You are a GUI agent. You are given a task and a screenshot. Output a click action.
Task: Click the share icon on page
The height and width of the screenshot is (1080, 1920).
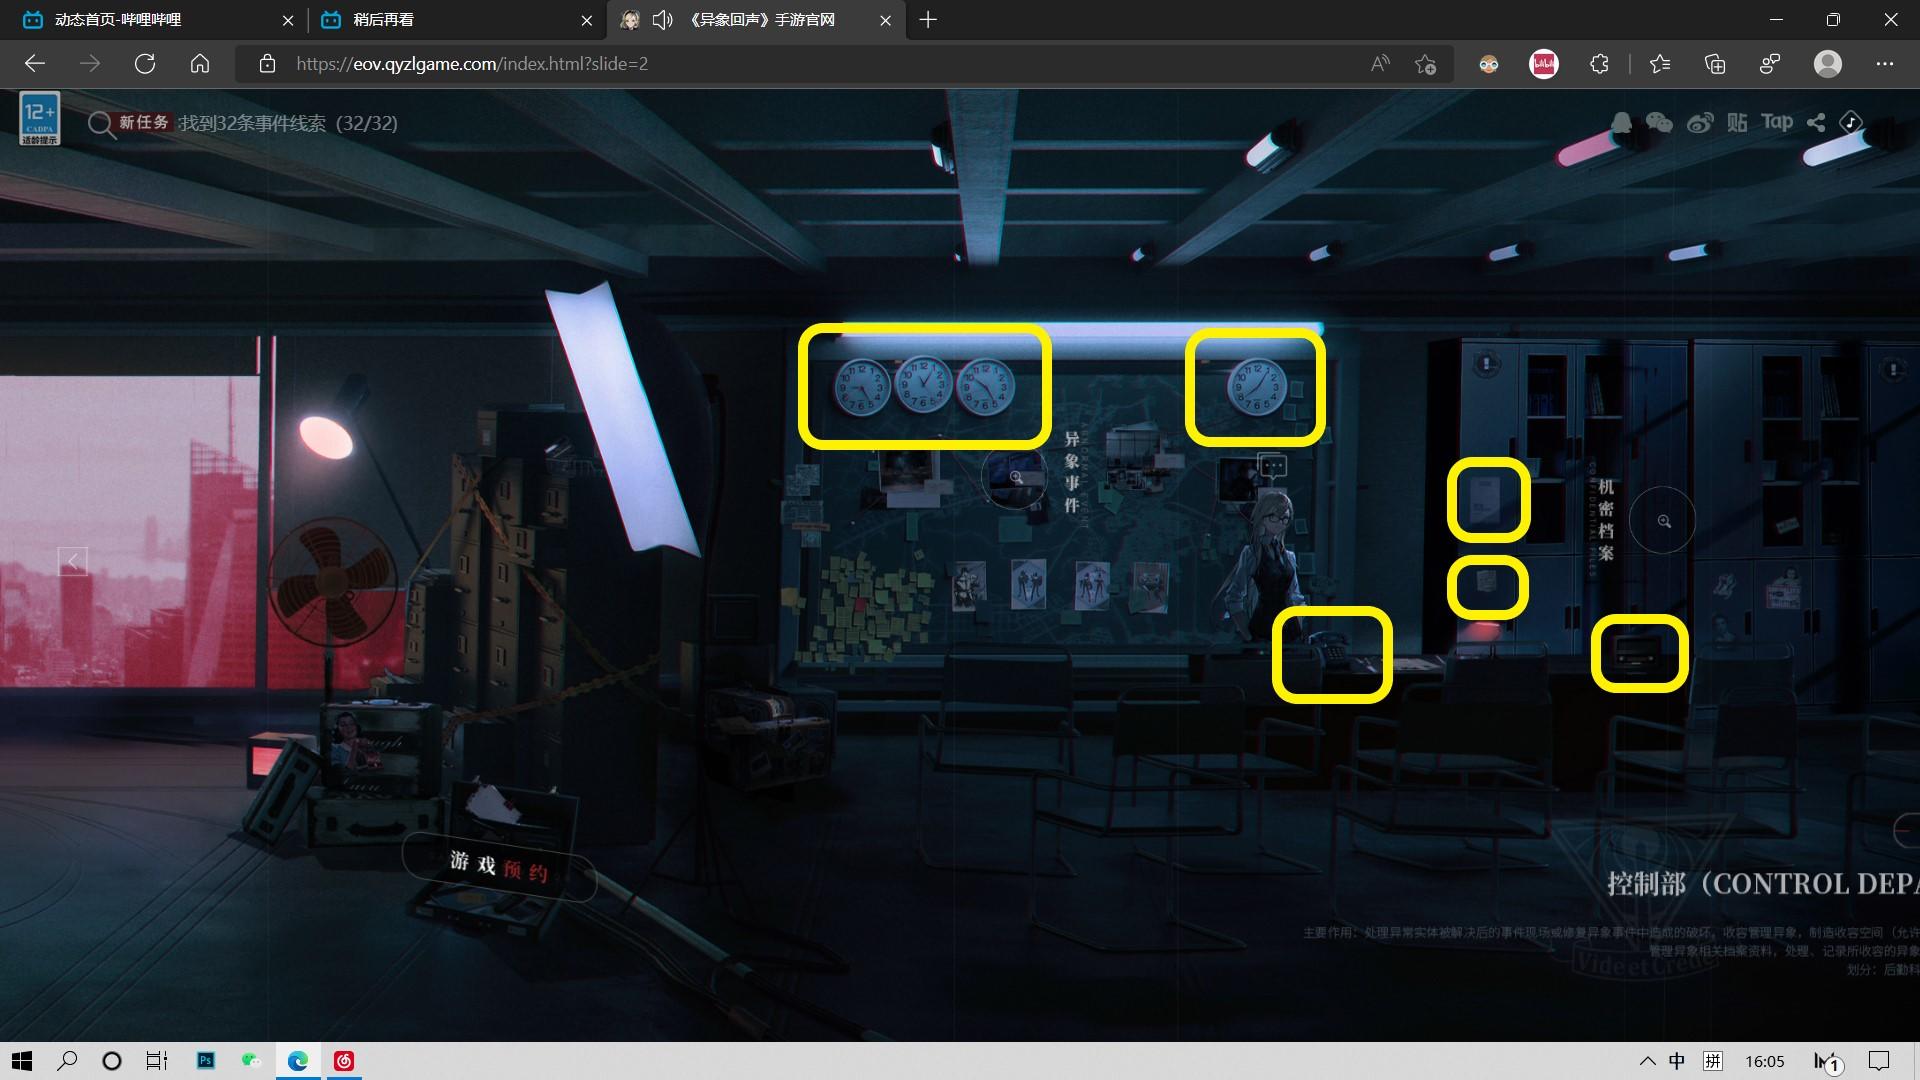(1816, 122)
